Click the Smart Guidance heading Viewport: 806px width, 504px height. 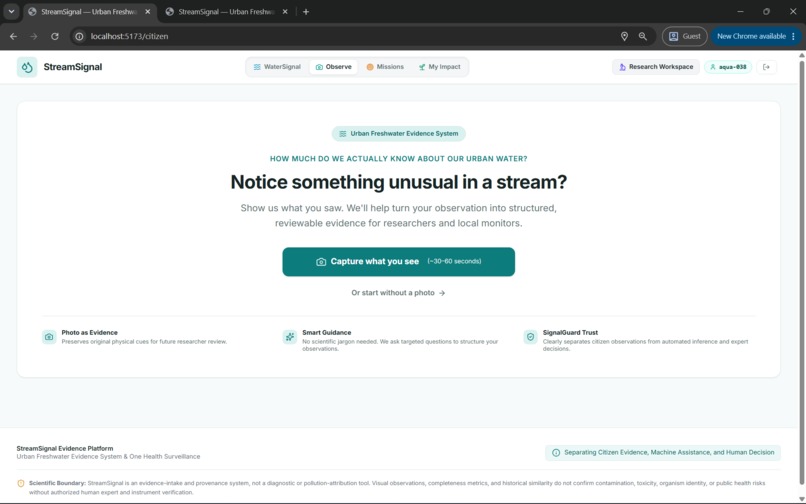(326, 333)
